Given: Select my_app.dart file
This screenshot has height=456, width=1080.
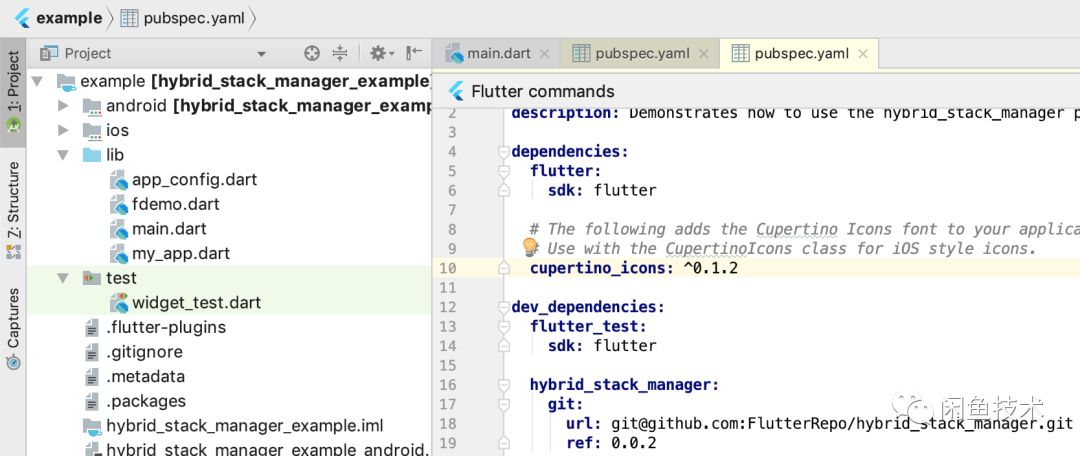Looking at the screenshot, I should coord(181,253).
